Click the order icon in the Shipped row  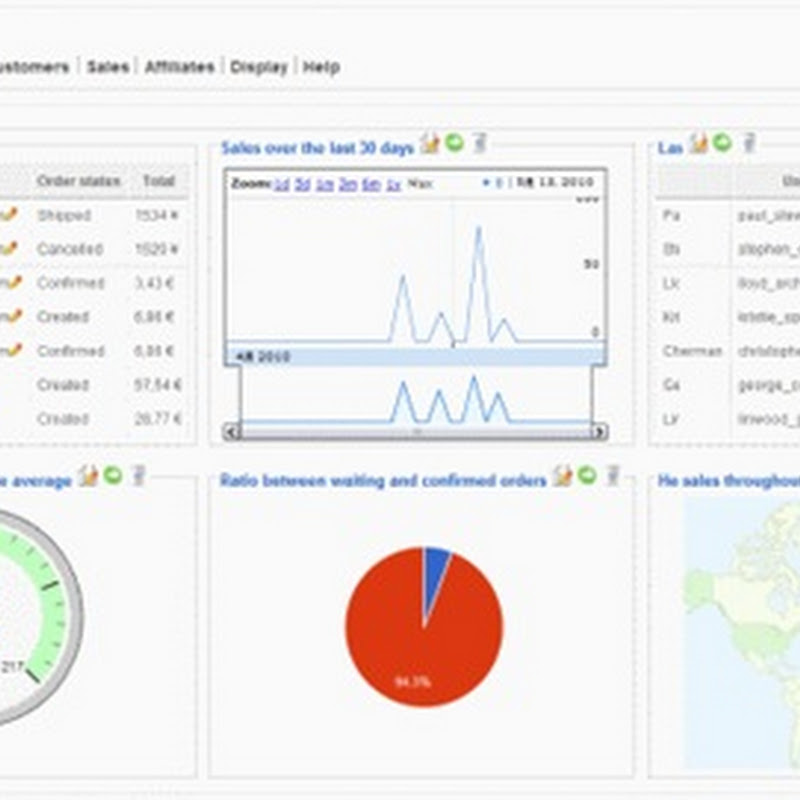click(x=9, y=215)
